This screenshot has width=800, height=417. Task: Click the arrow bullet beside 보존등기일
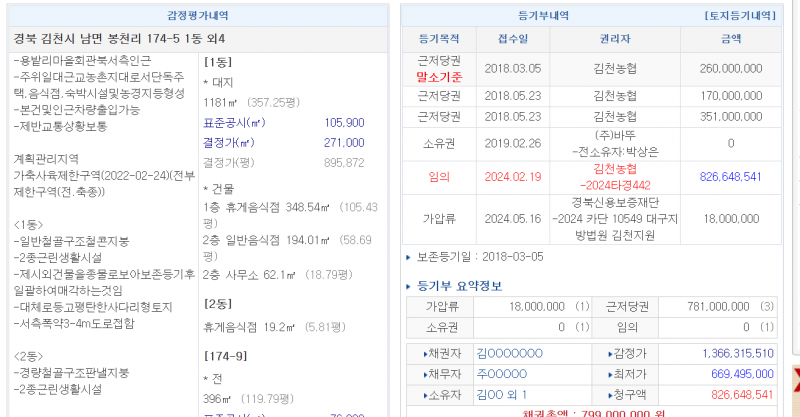pyautogui.click(x=408, y=256)
